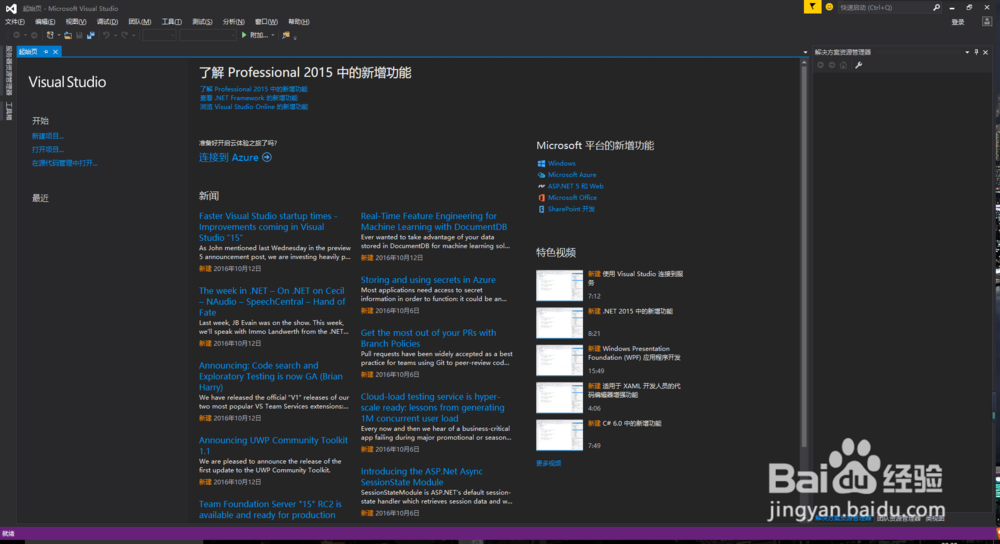Open the 测试(S) menu

(x=202, y=22)
